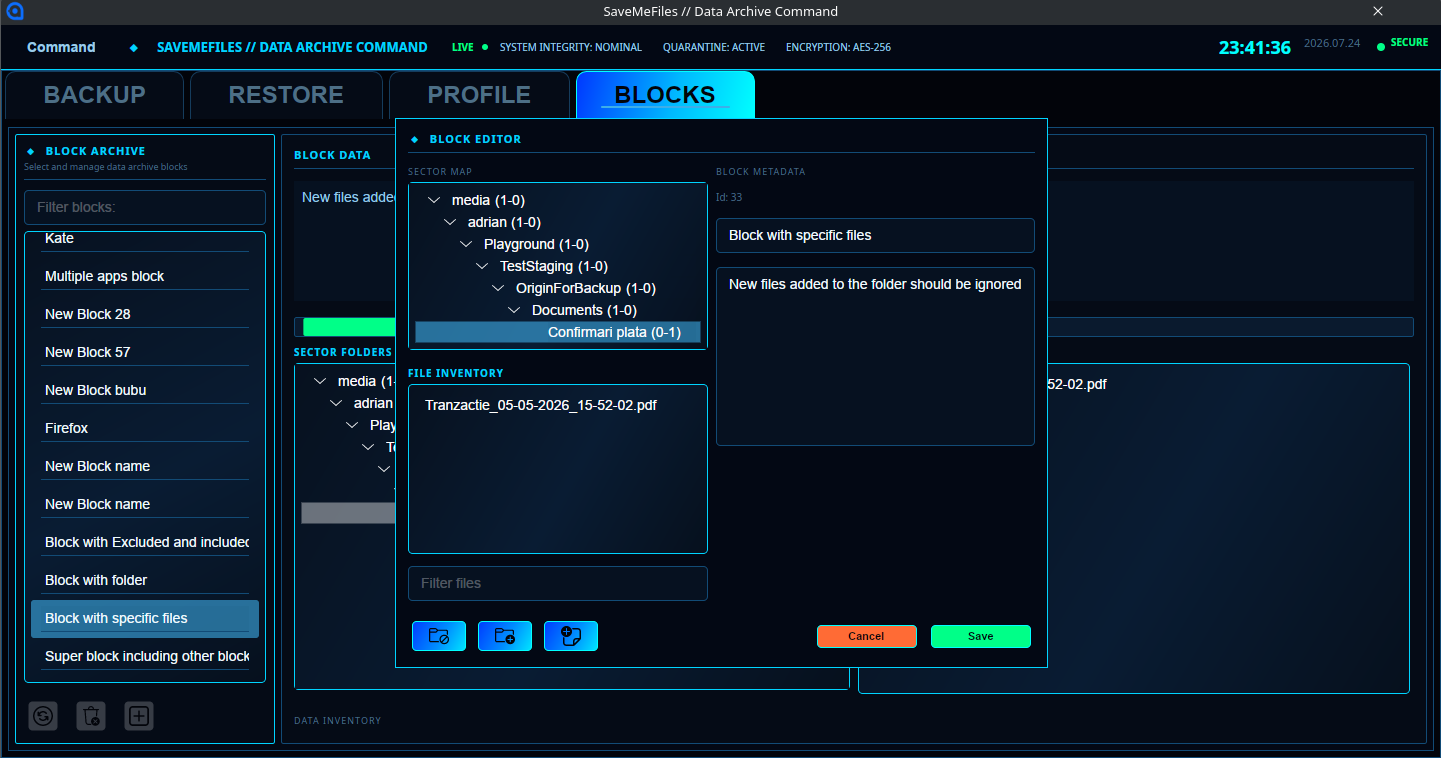Select 'New Block 28' in the list

pos(145,314)
